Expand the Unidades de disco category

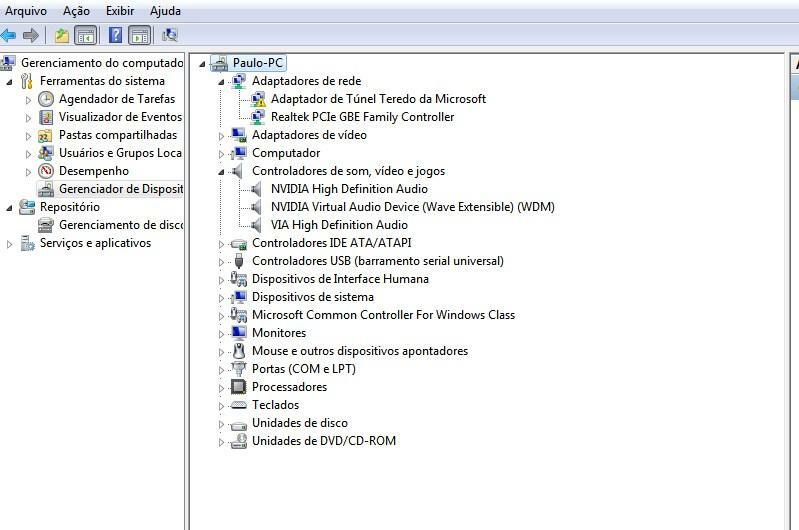tap(221, 424)
